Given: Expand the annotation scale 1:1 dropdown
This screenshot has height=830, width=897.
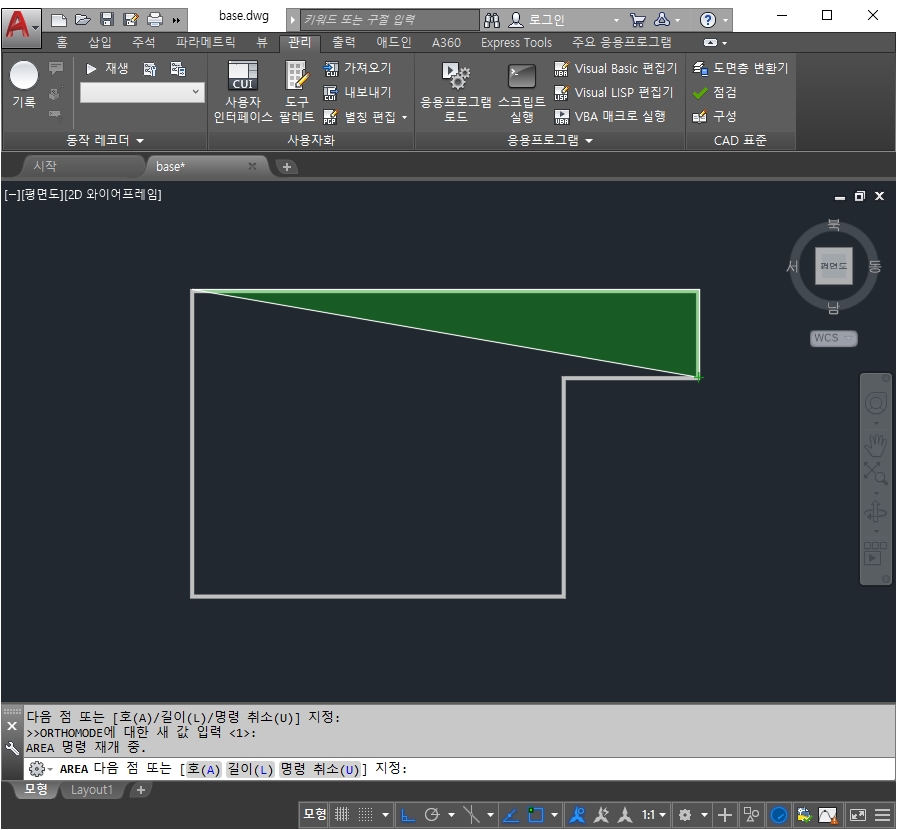Looking at the screenshot, I should click(660, 815).
